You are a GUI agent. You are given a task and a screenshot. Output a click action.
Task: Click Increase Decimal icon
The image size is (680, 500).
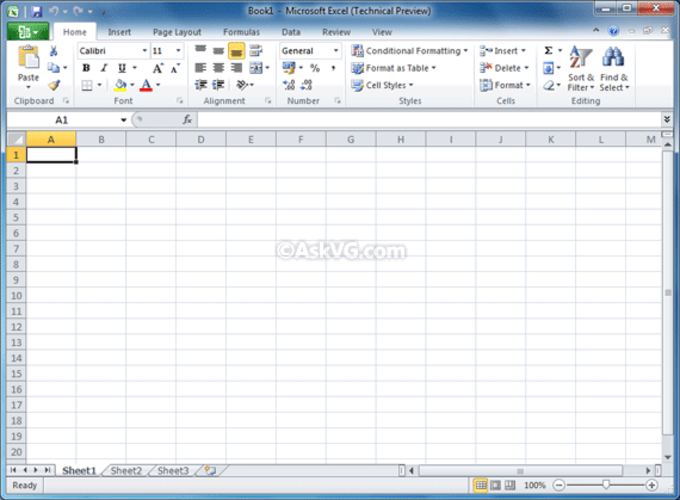pyautogui.click(x=289, y=85)
